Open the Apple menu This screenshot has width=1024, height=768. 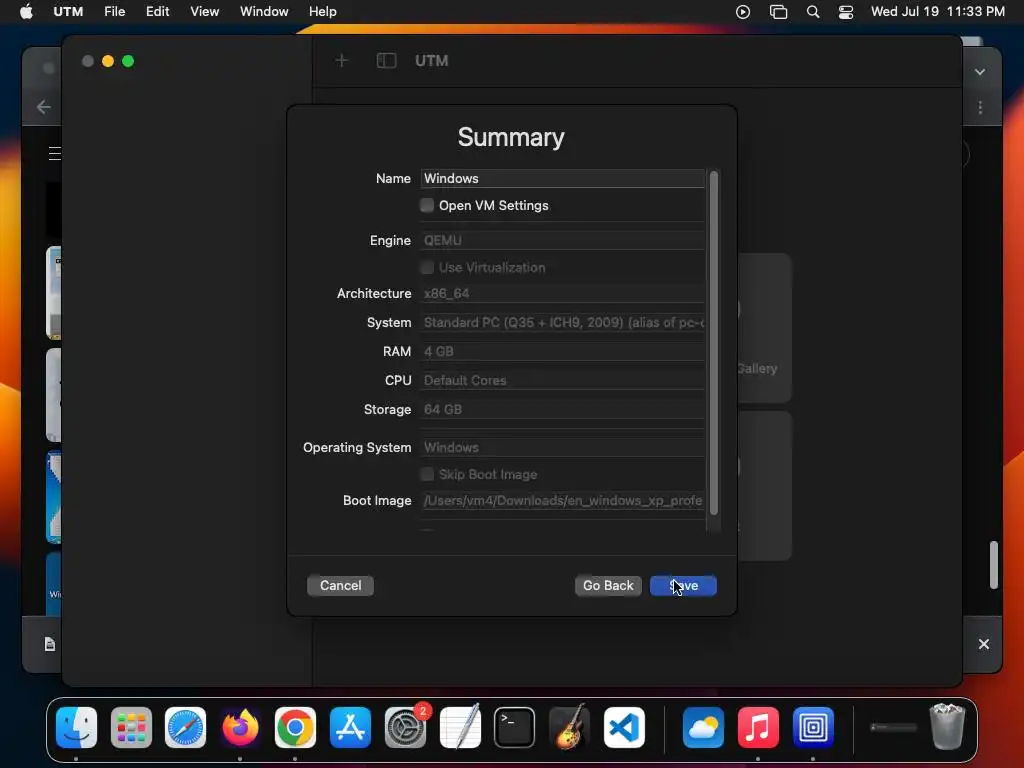(x=26, y=11)
